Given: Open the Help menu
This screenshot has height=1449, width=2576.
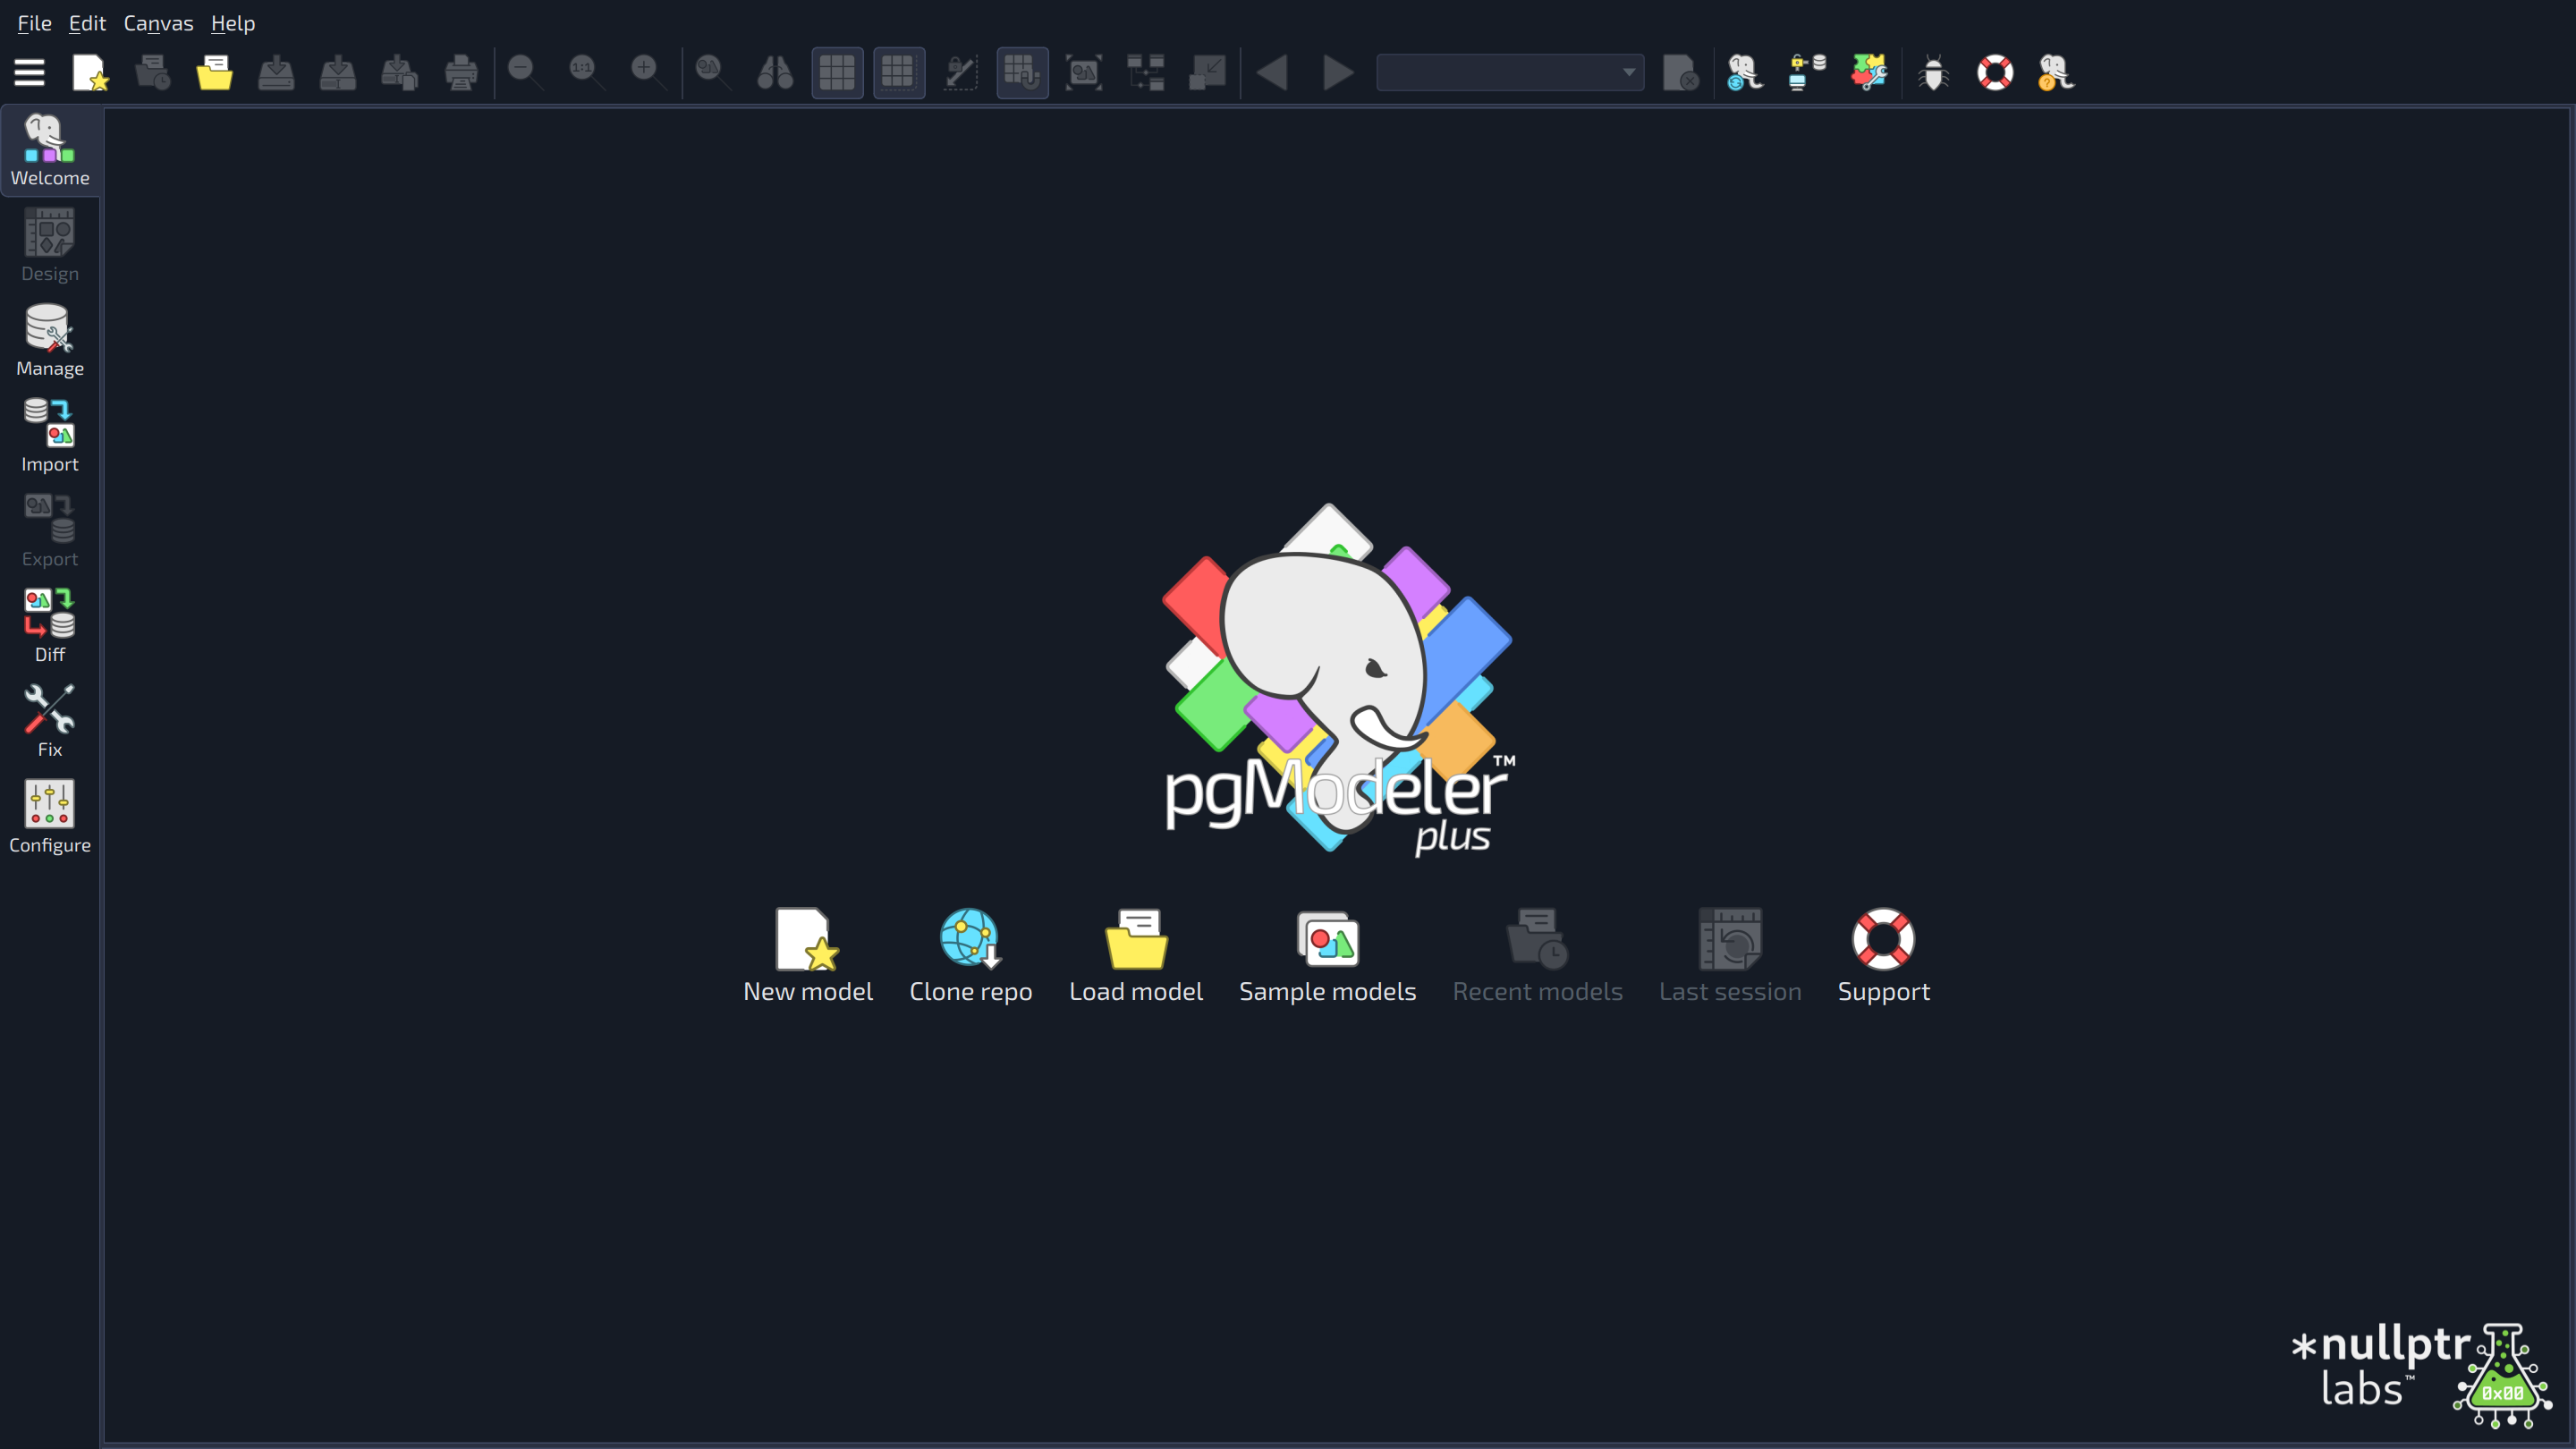Looking at the screenshot, I should coord(233,22).
